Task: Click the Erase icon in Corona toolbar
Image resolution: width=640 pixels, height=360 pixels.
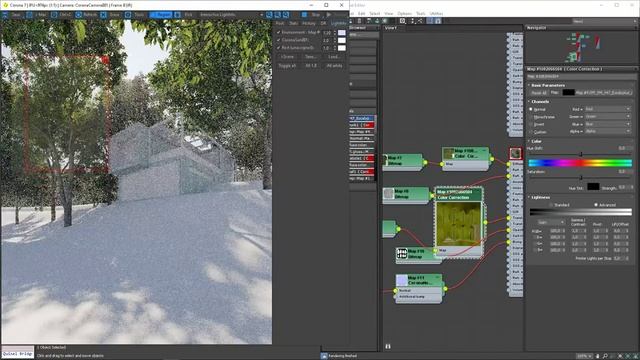Action: (103, 15)
